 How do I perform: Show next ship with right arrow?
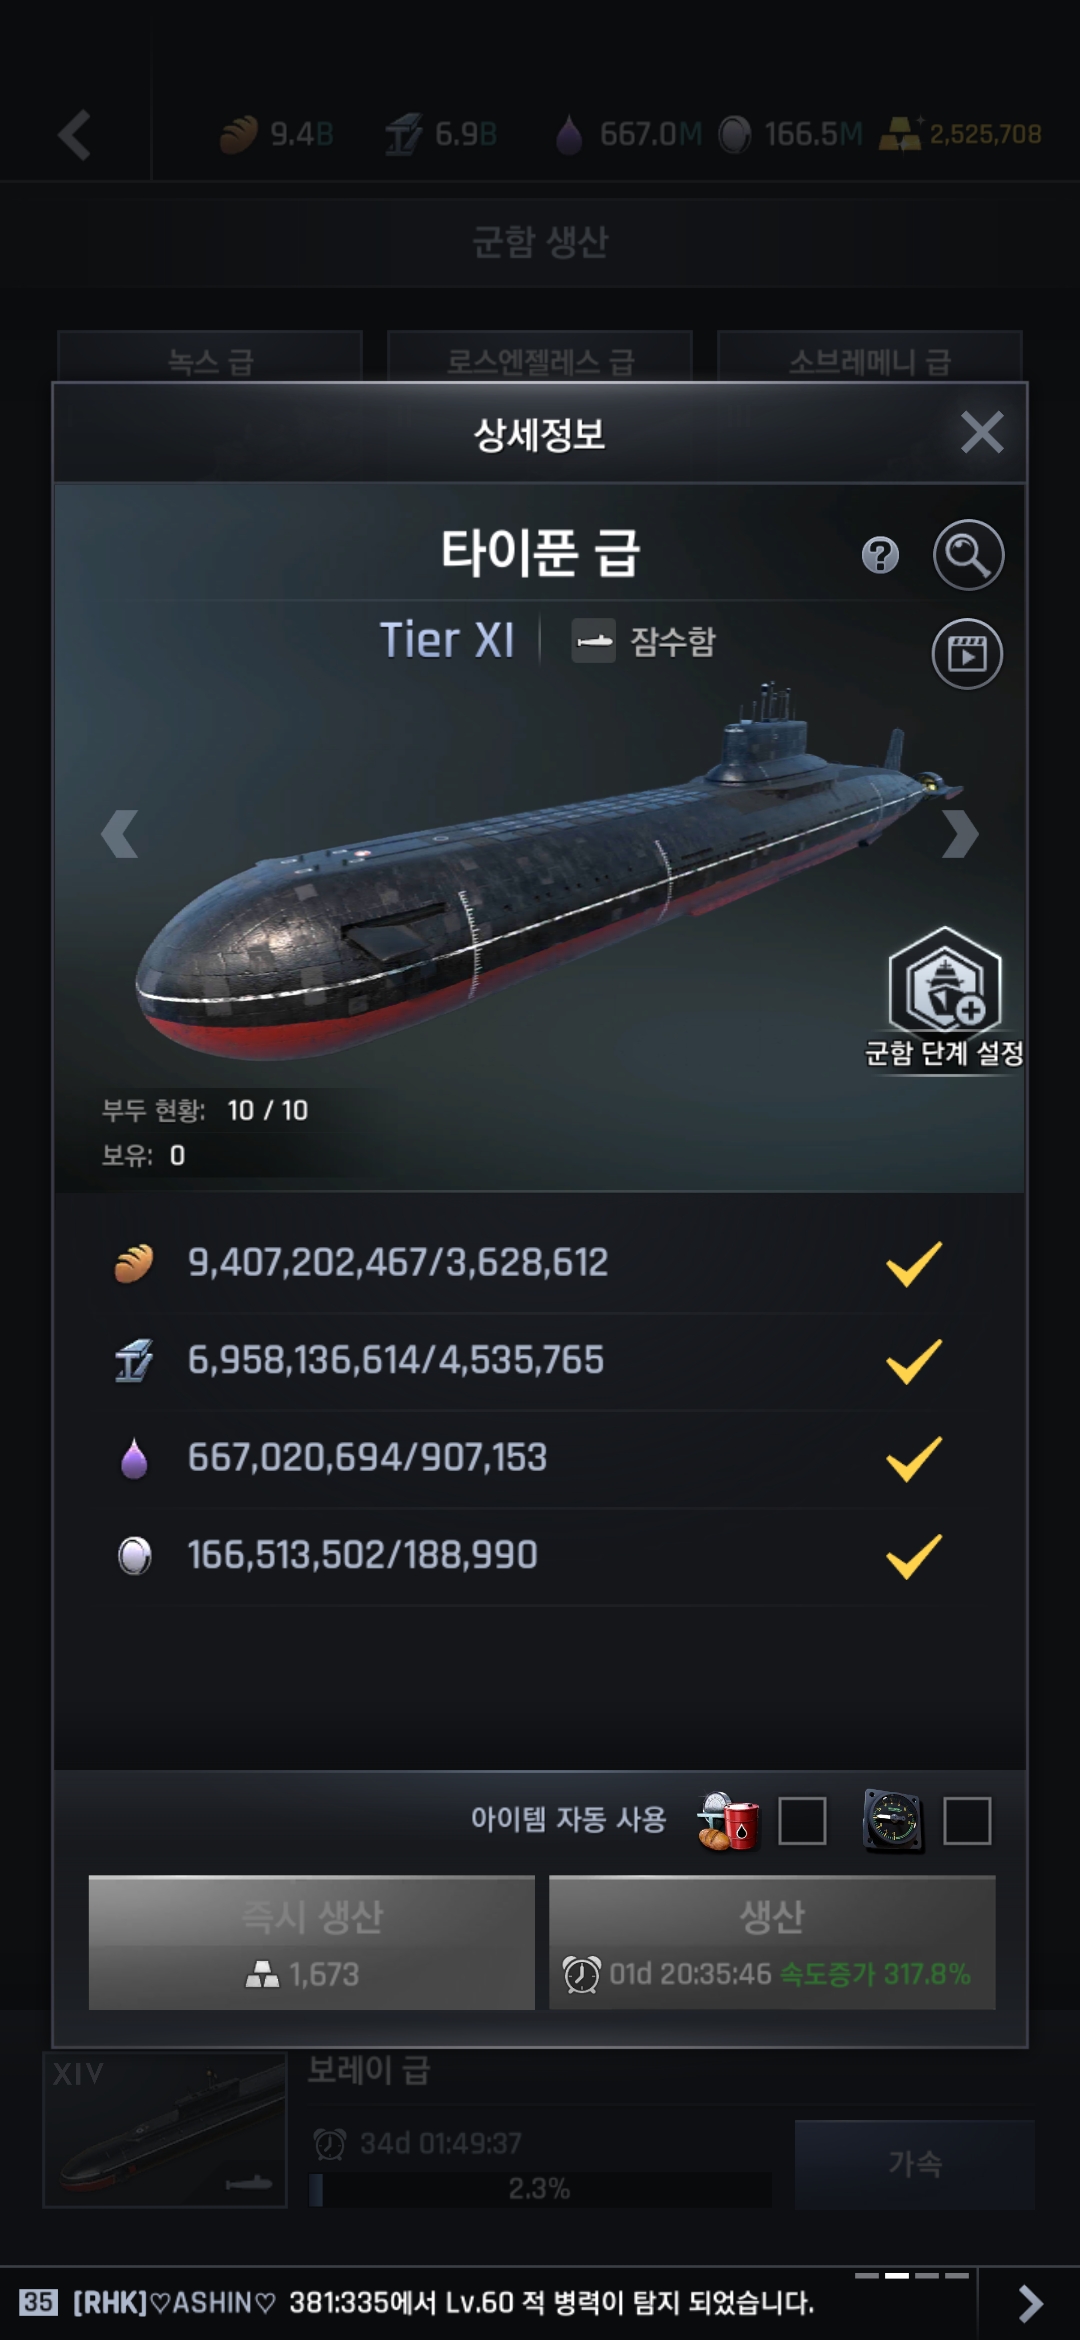pos(960,834)
